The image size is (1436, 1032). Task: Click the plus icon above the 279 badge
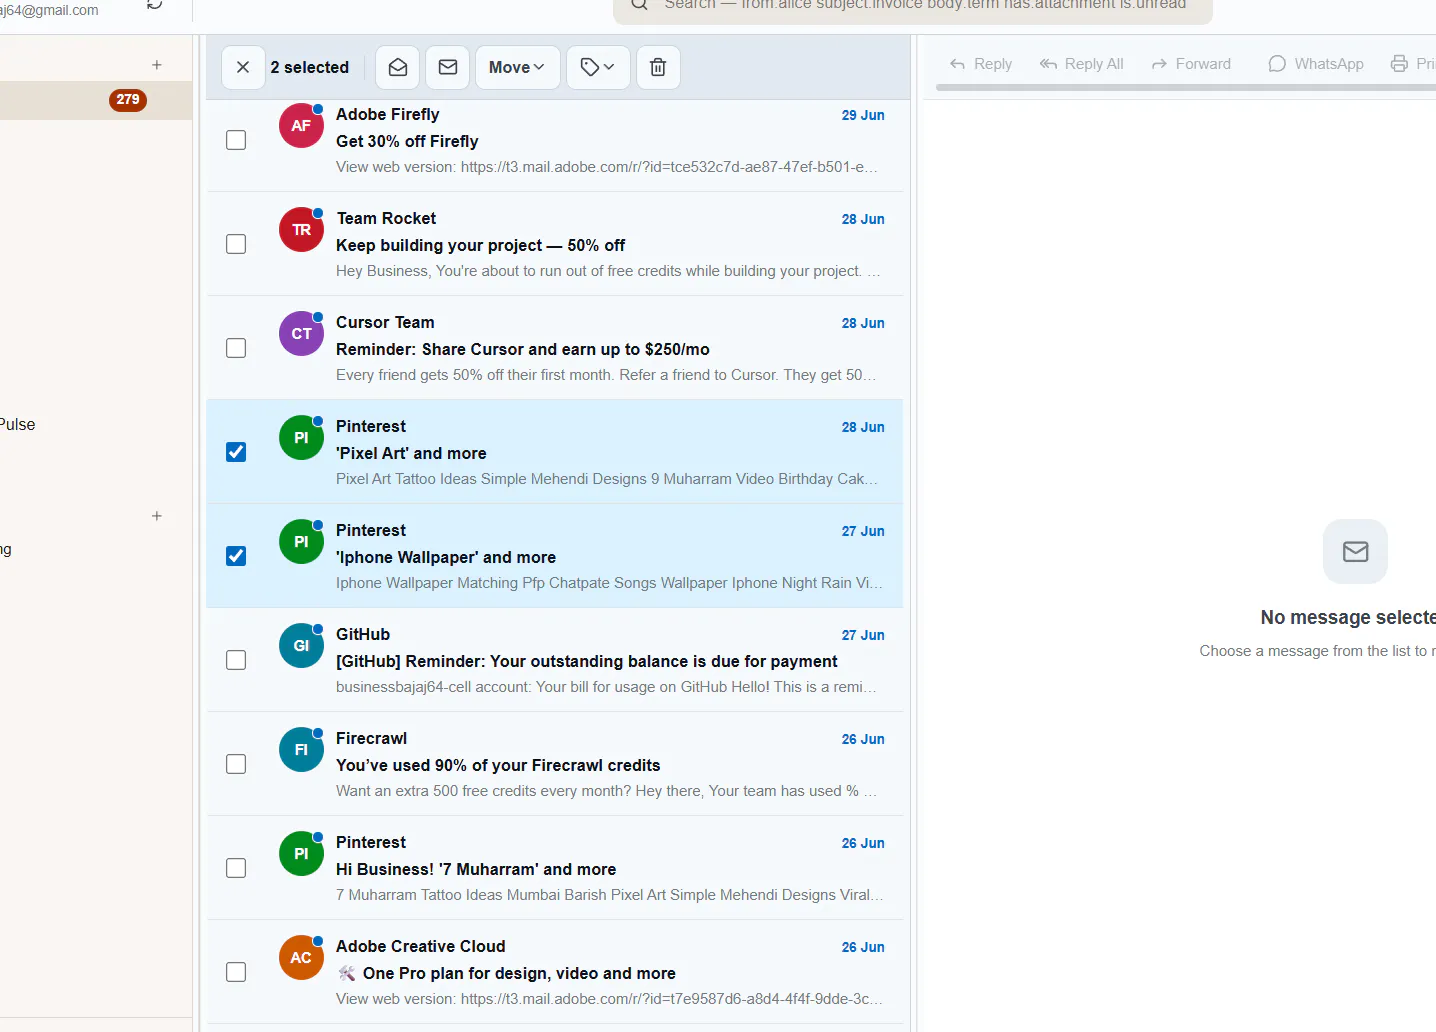click(x=157, y=65)
